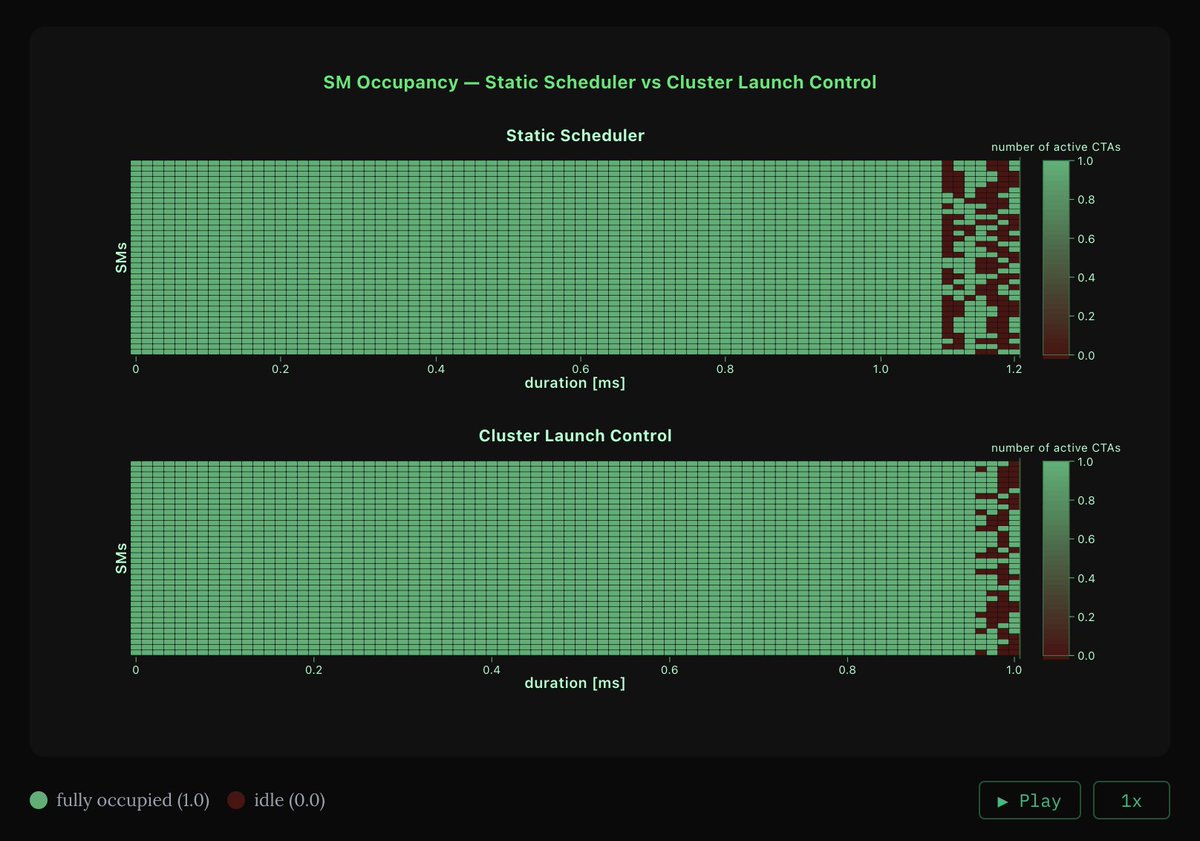Click number of active CTAs label of the Static Scheduler colorbar
Image resolution: width=1200 pixels, height=841 pixels.
(x=1056, y=147)
